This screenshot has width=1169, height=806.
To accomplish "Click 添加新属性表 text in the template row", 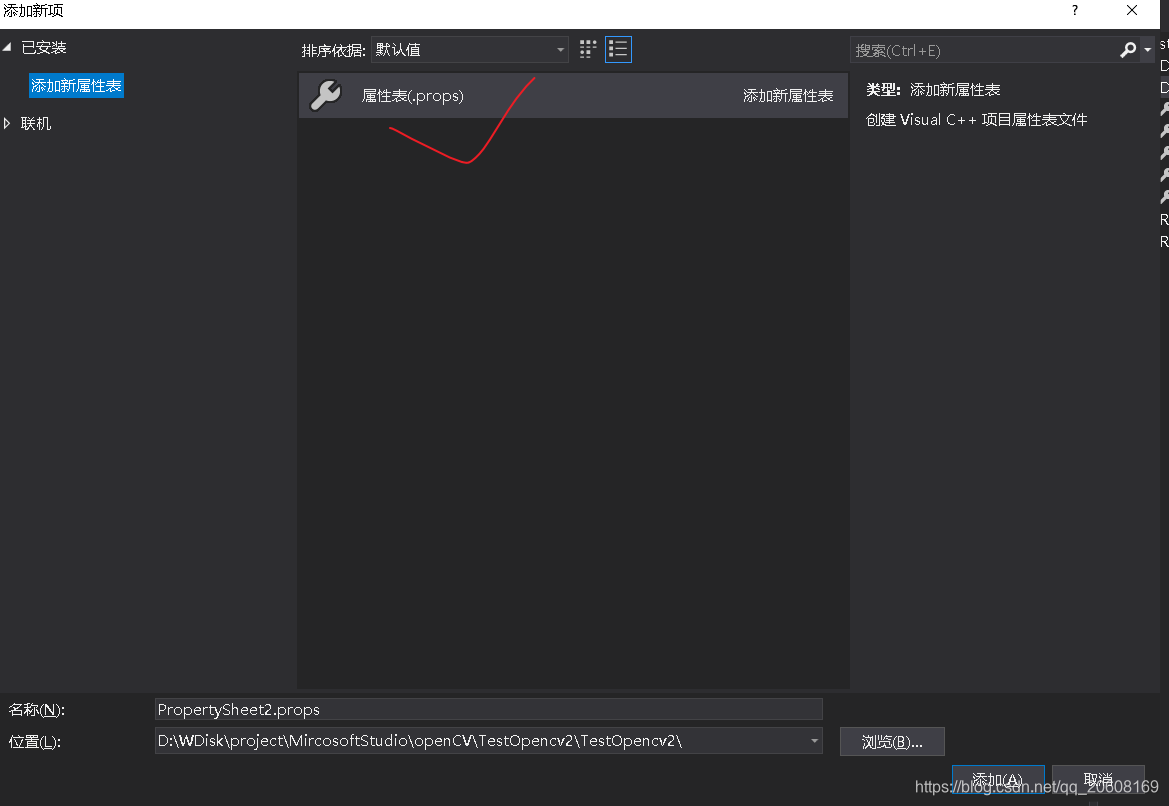I will point(788,95).
